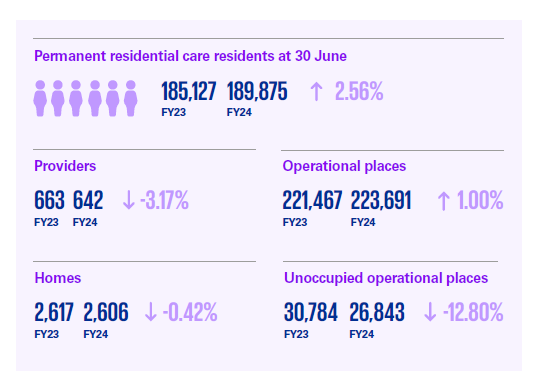The image size is (538, 389).
Task: Click the first purple person icon
Action: coord(40,98)
